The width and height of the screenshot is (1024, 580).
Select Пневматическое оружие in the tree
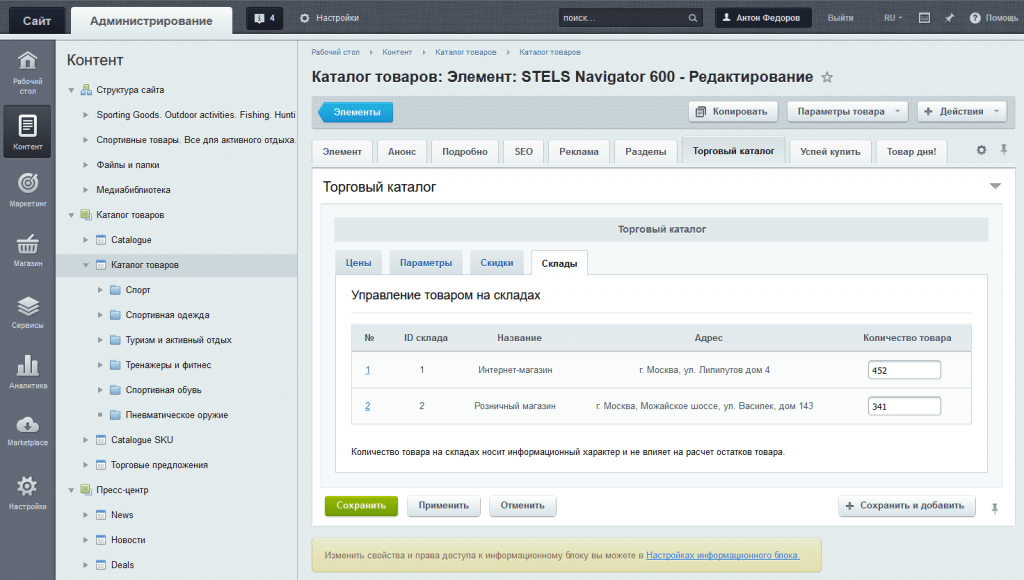coord(176,415)
